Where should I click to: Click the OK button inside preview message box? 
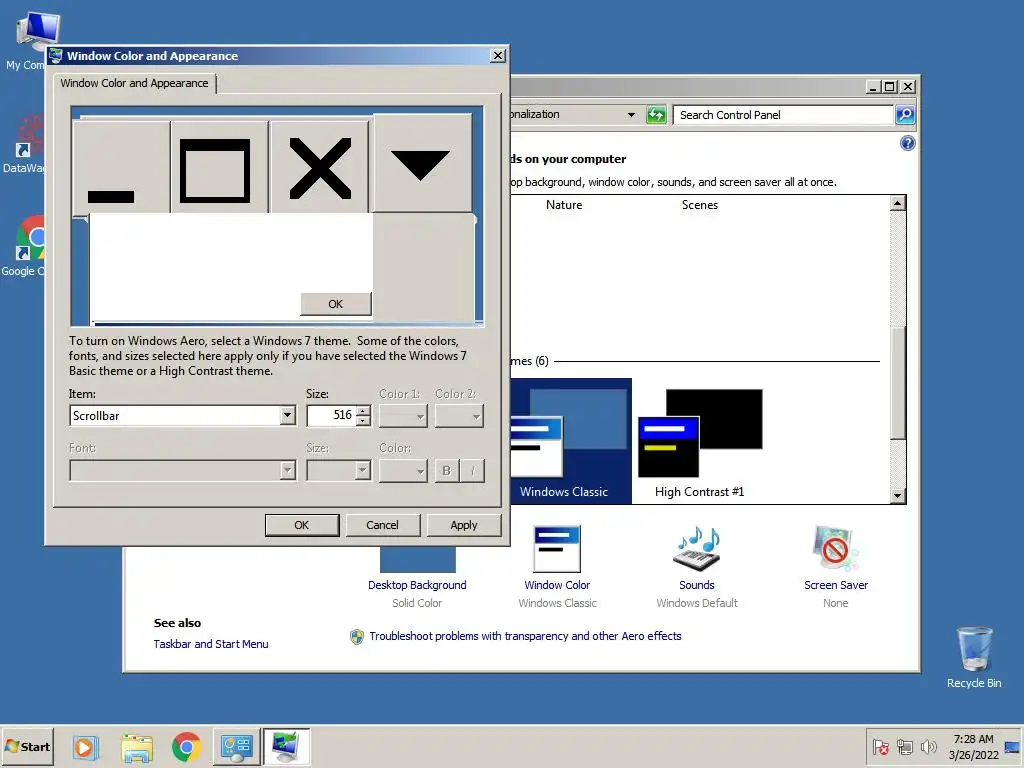(x=336, y=304)
